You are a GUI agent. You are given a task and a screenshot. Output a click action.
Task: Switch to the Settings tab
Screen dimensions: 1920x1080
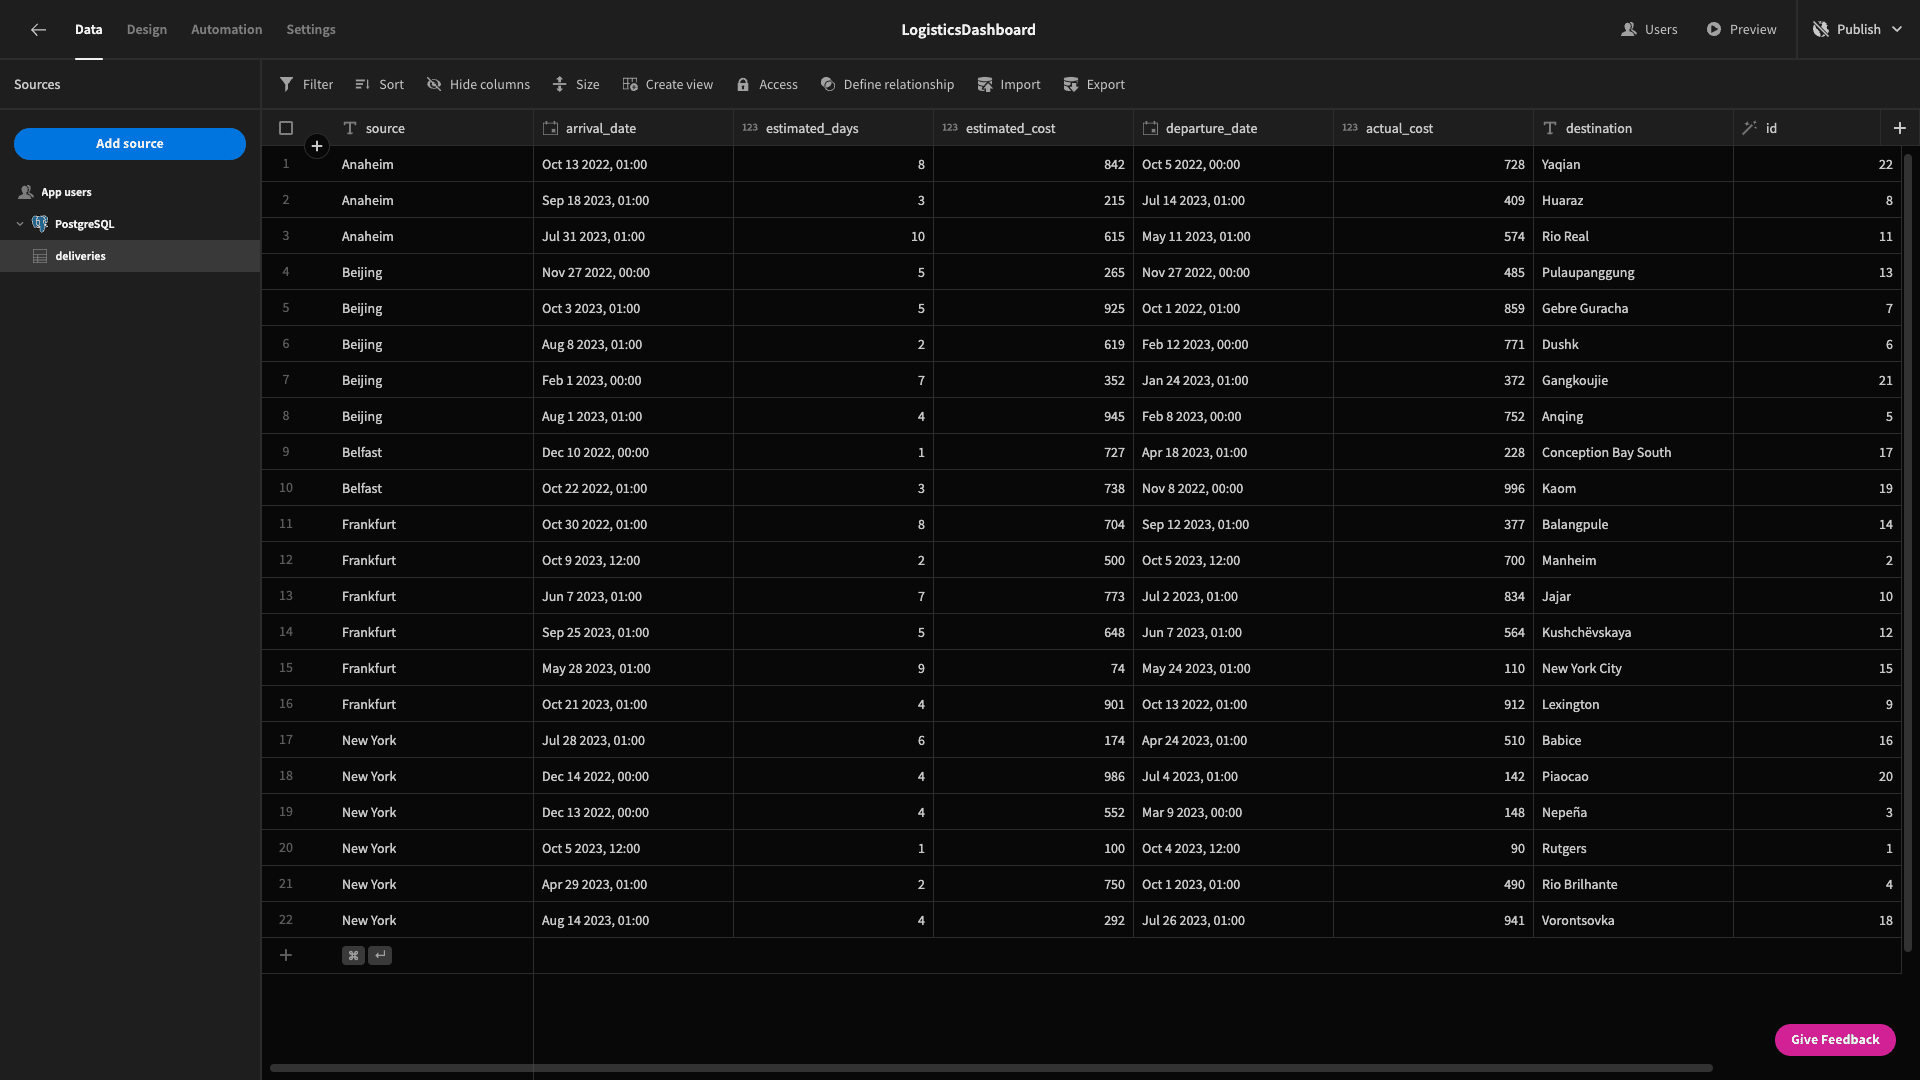click(x=311, y=30)
